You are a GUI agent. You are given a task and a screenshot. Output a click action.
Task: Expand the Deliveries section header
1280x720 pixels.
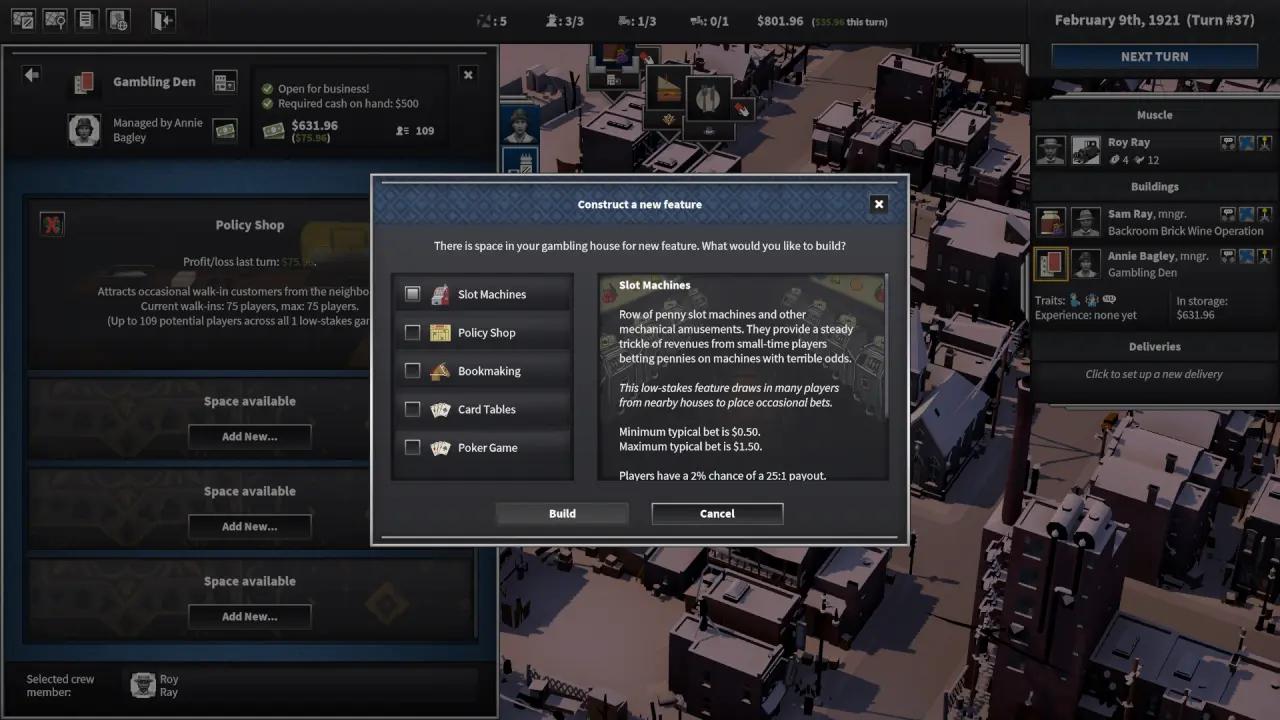click(x=1154, y=347)
